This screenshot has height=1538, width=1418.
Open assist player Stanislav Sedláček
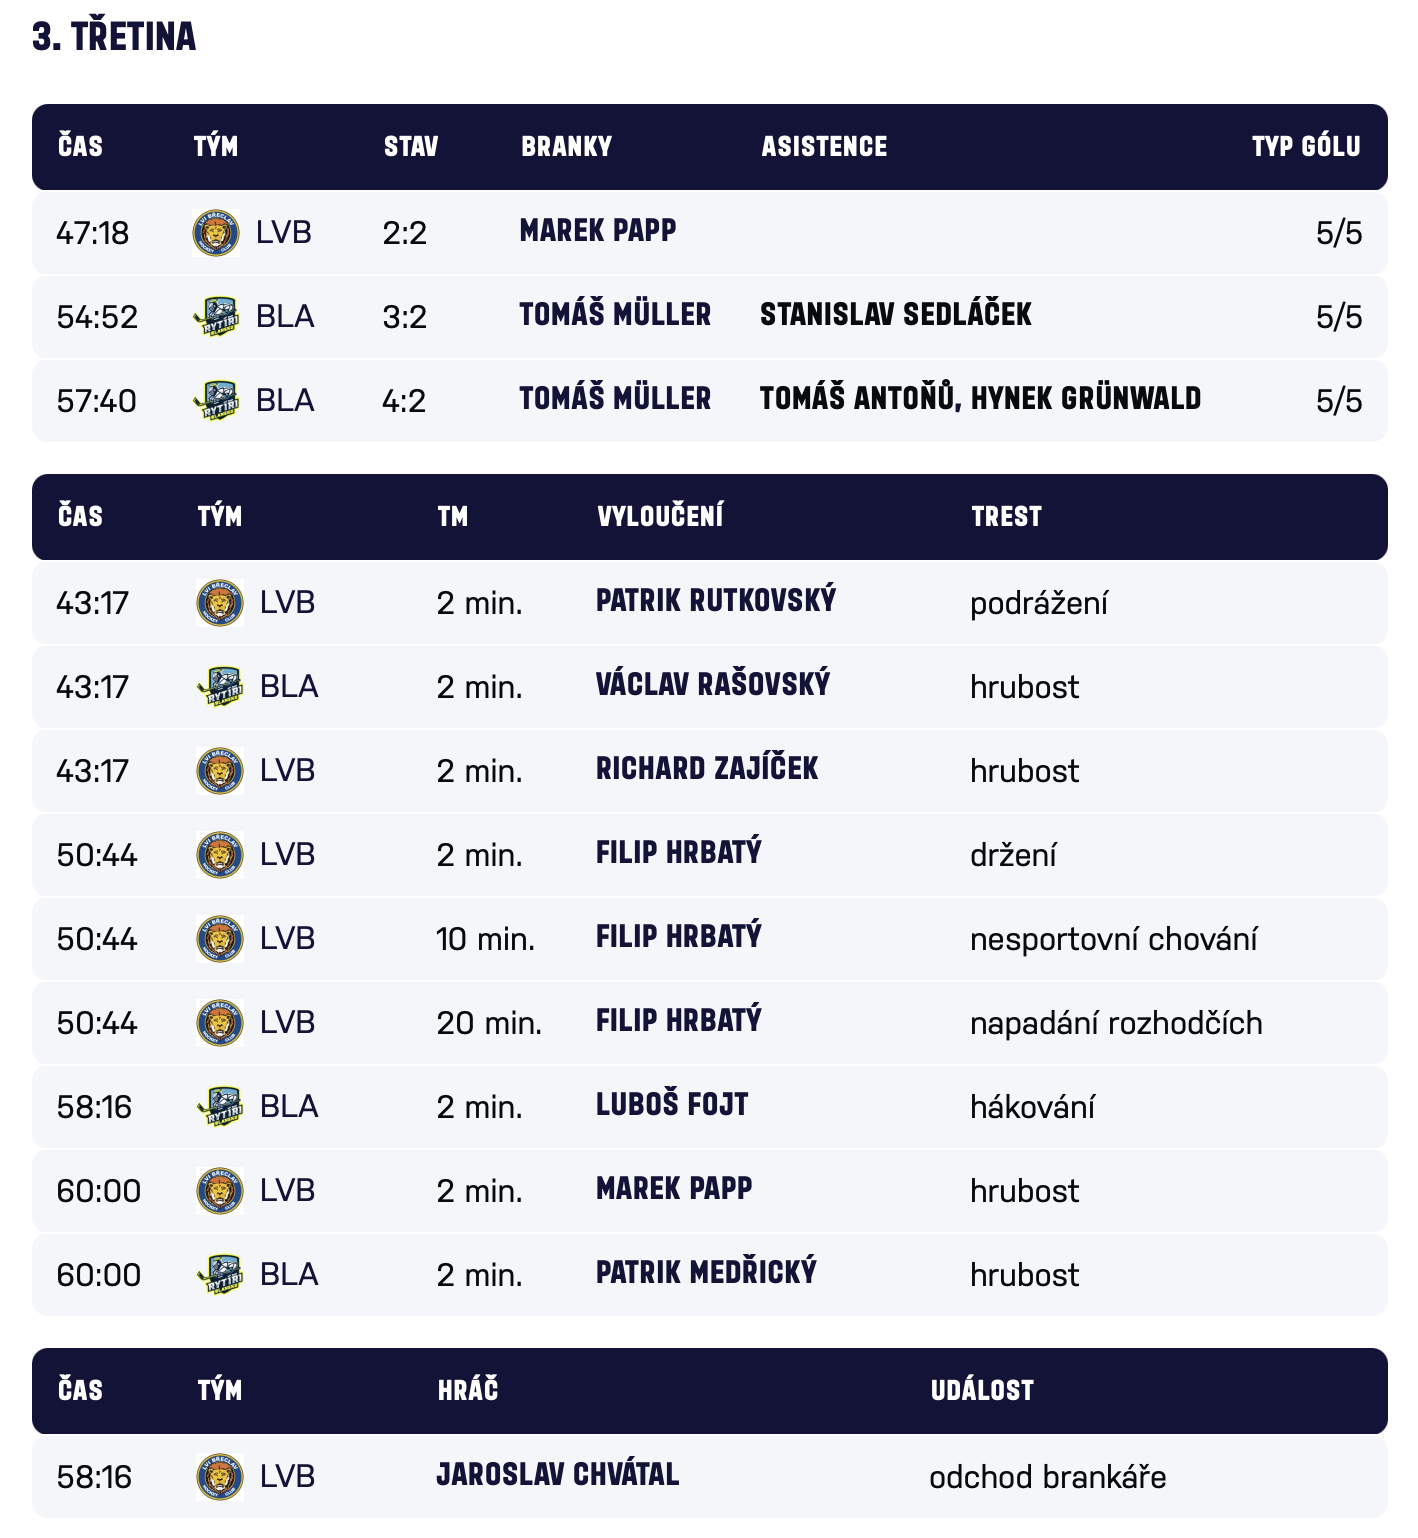[x=895, y=315]
